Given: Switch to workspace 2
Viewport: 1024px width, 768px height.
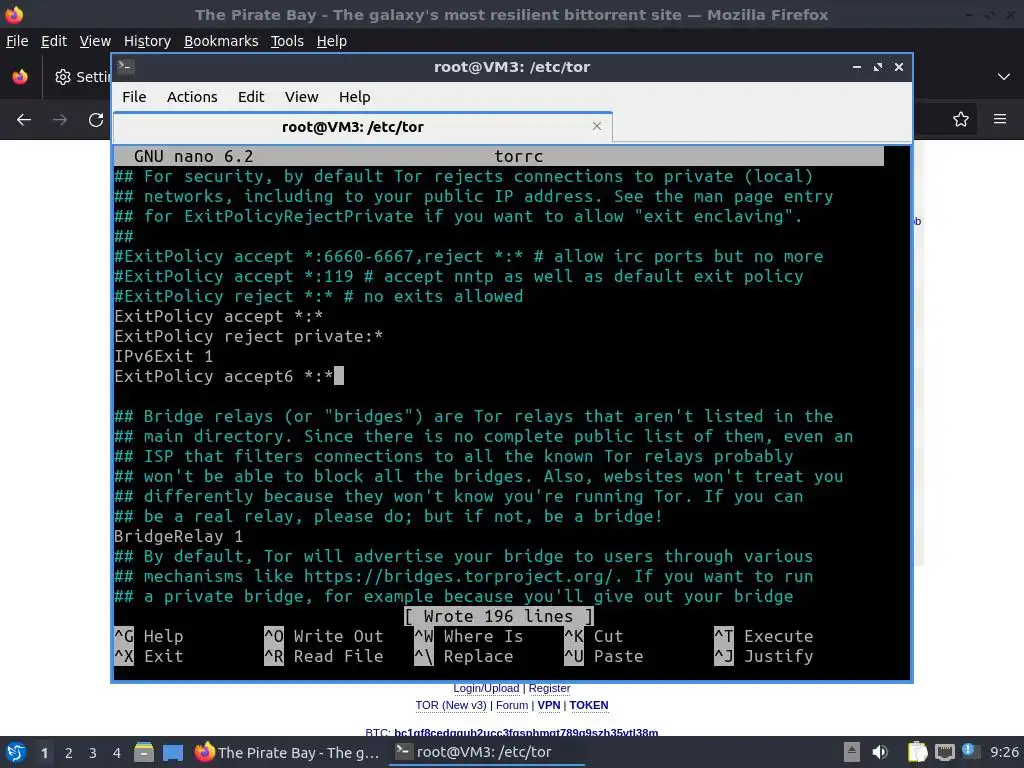Looking at the screenshot, I should tap(69, 752).
